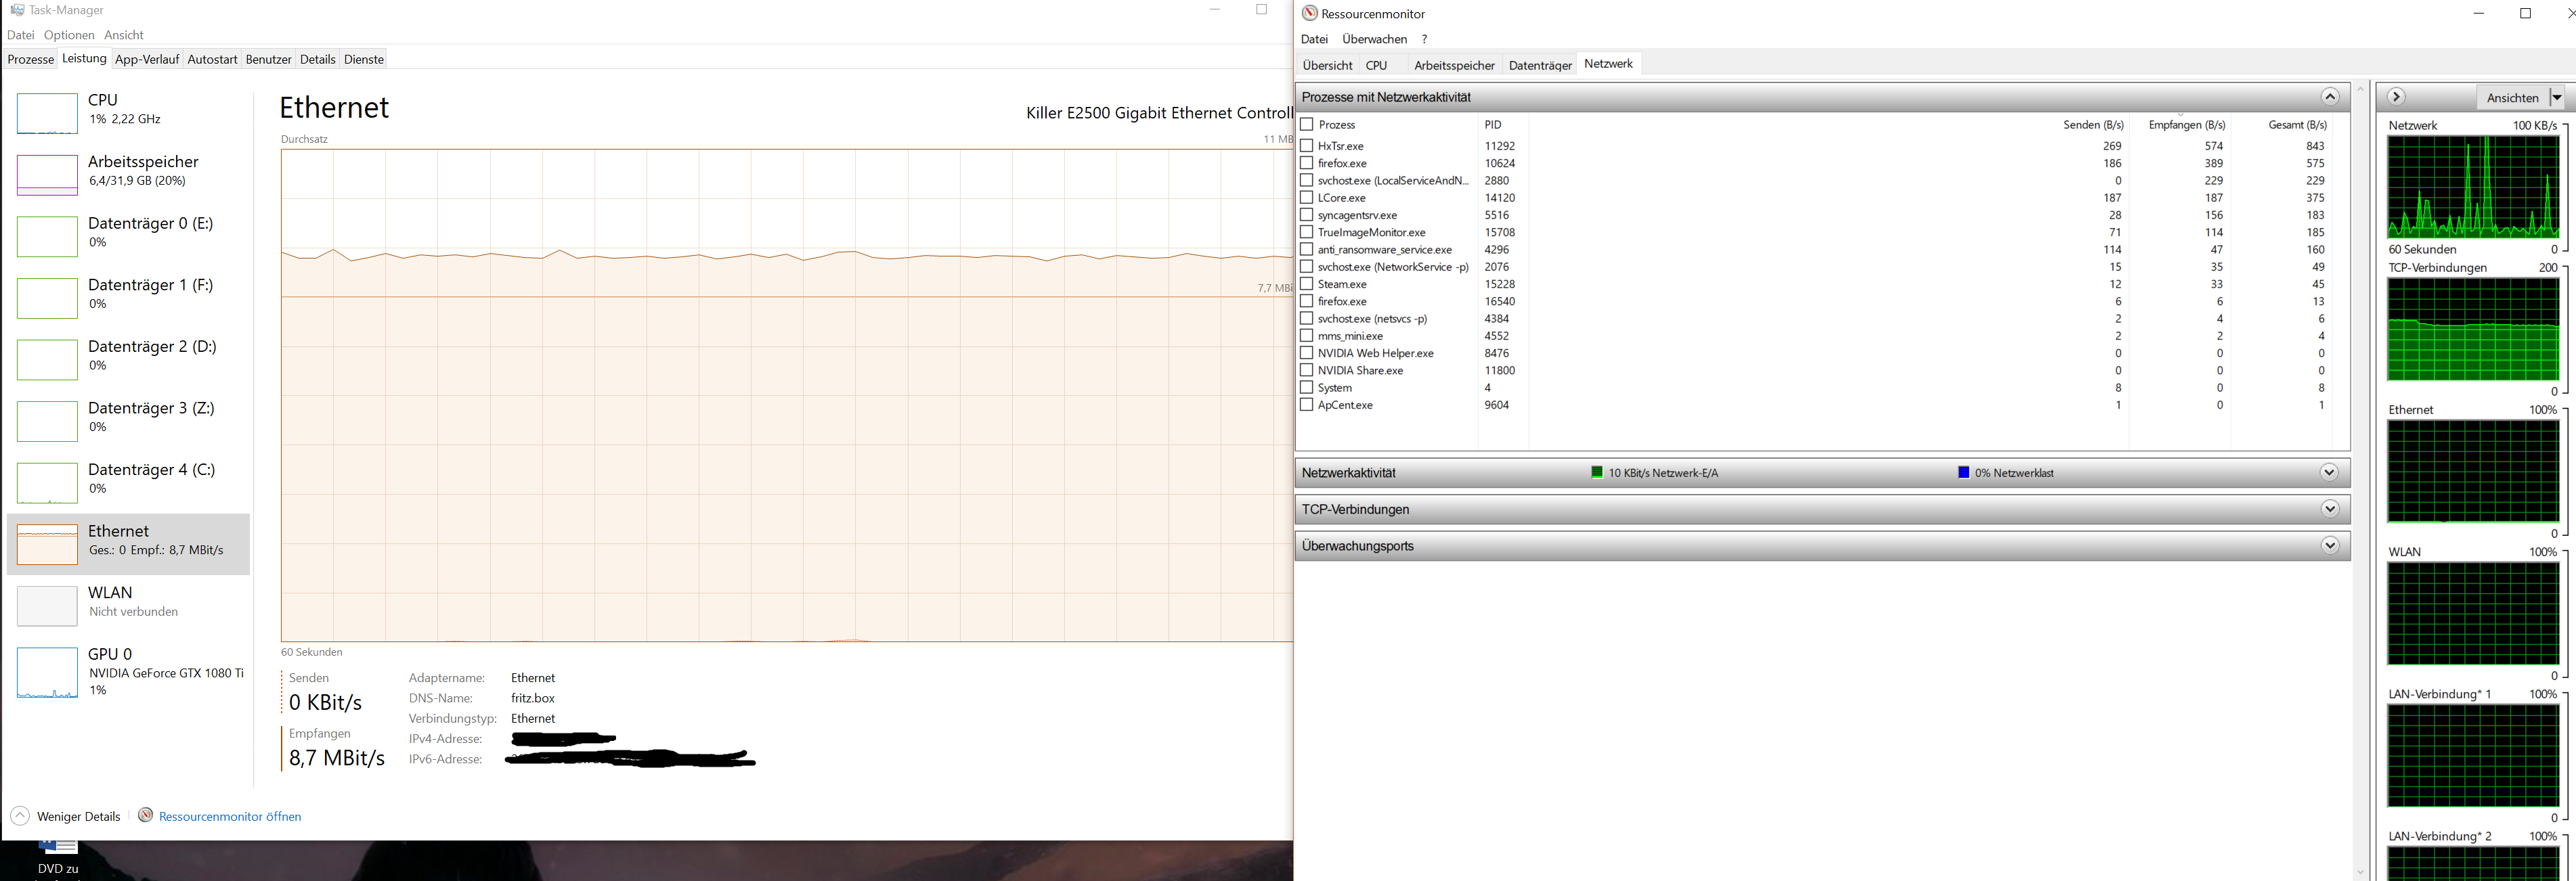Check the firefox.exe PID 10624 checkbox

pos(1306,163)
